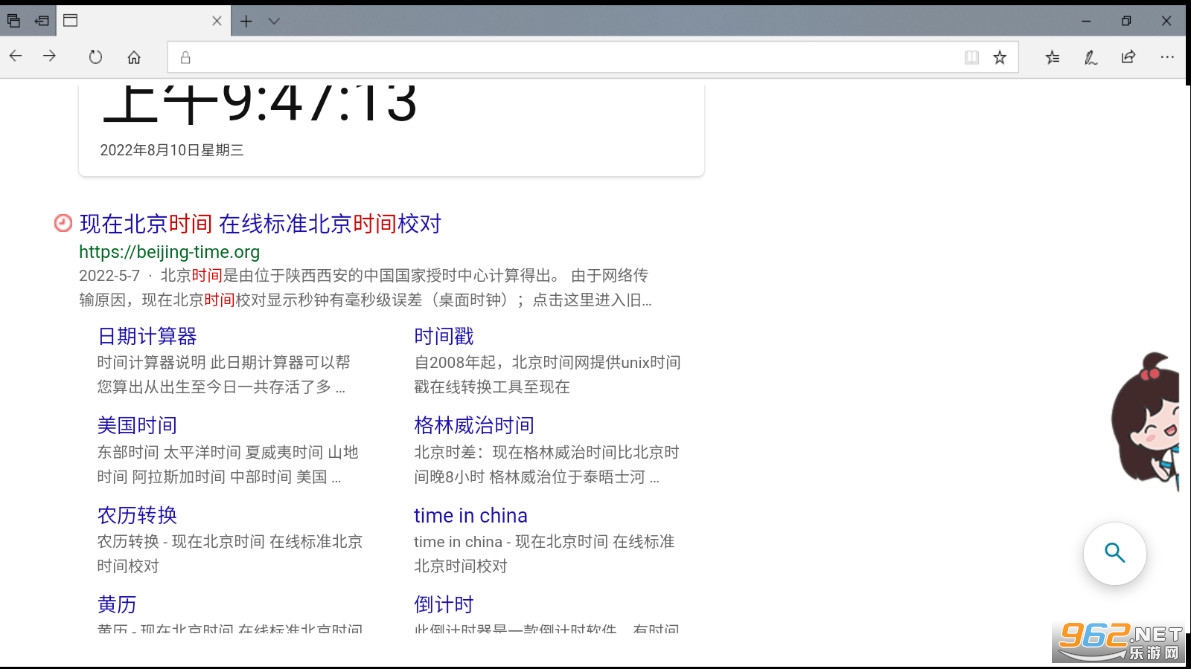
Task: Open the 格林威治时间 sublink
Action: [473, 425]
